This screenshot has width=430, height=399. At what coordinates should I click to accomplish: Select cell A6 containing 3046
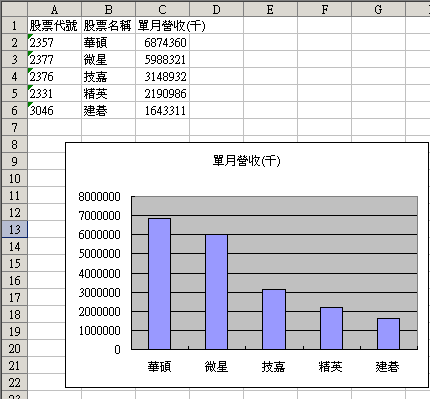54,110
